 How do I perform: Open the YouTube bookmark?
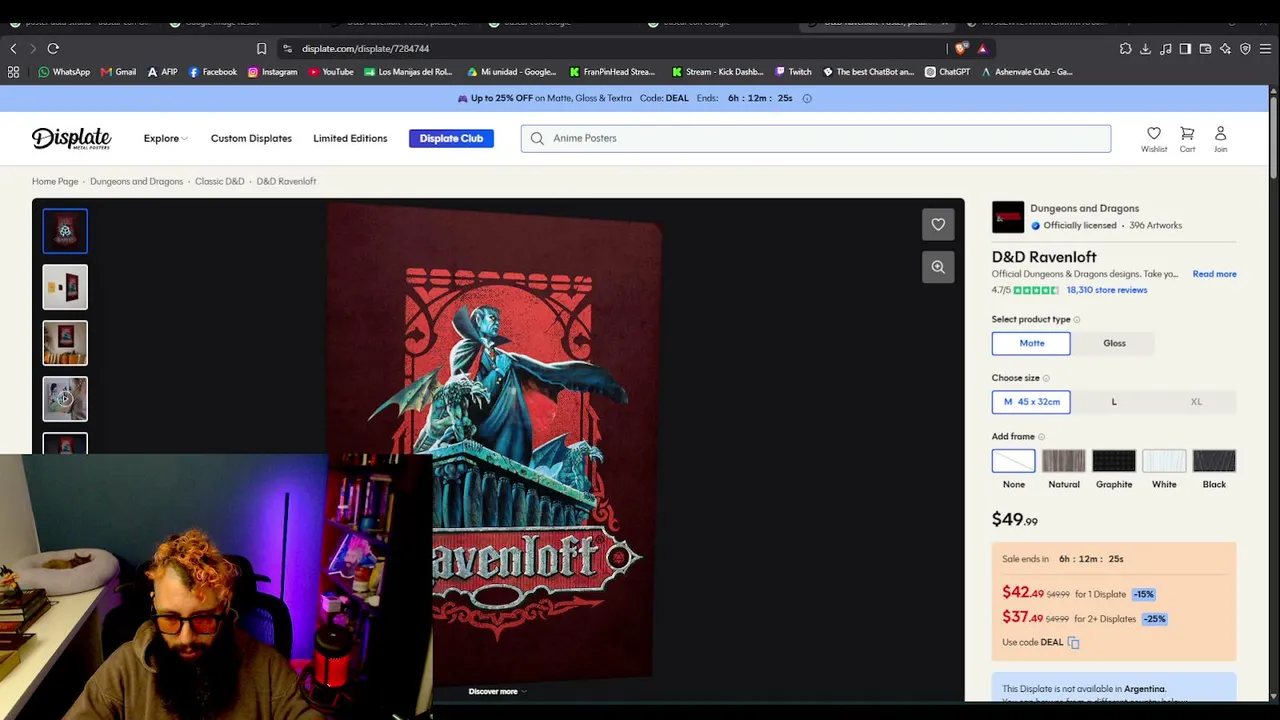(331, 72)
